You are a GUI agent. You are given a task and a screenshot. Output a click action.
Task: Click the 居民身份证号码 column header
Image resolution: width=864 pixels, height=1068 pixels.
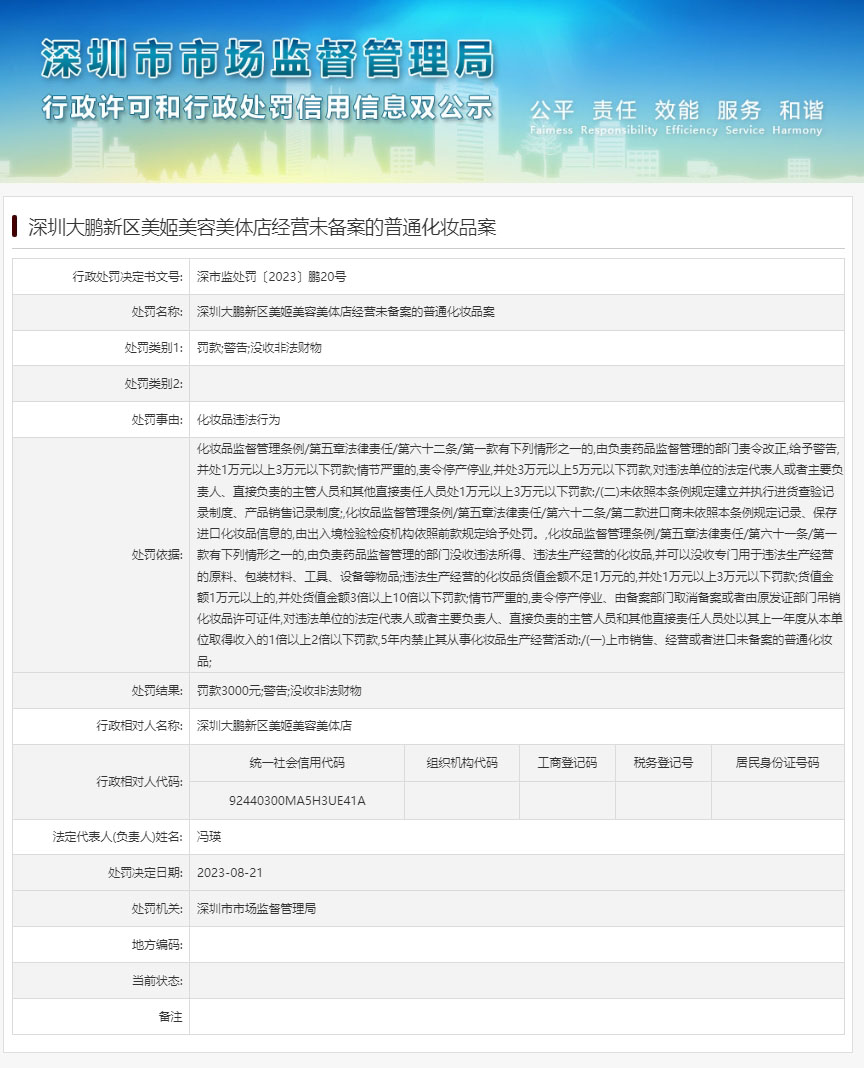pyautogui.click(x=777, y=763)
